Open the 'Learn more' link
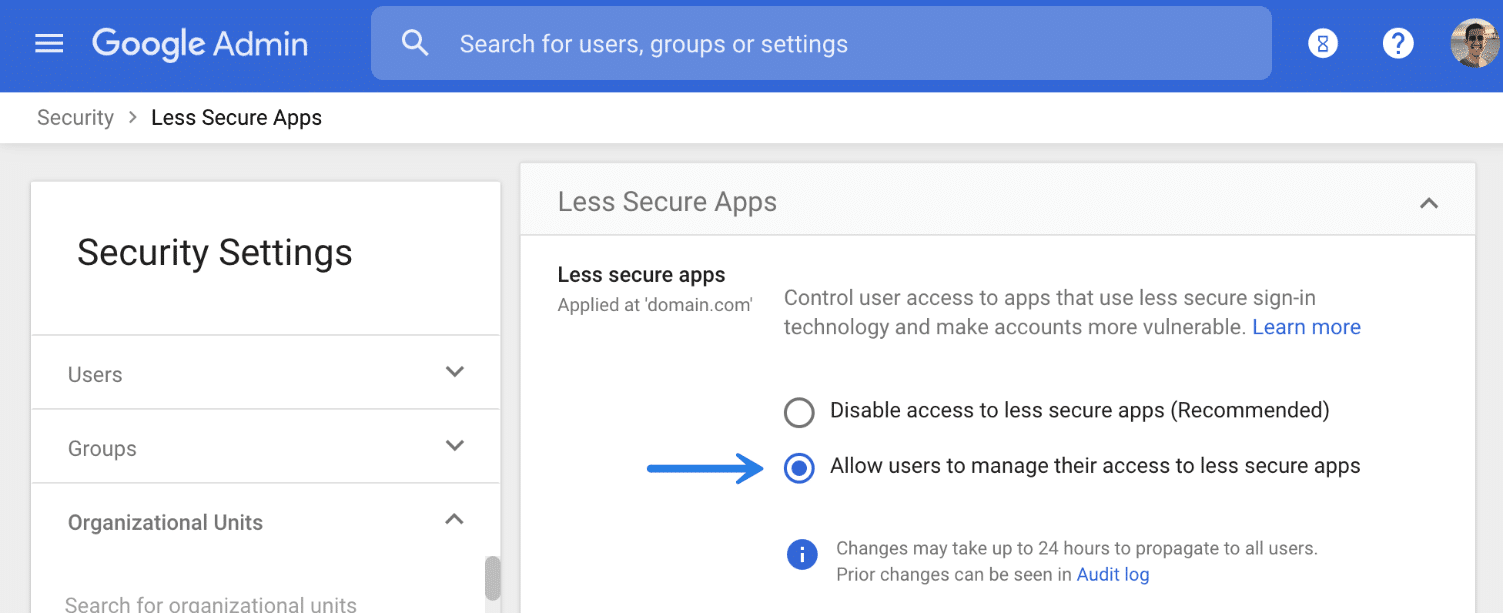Viewport: 1503px width, 613px height. (1306, 326)
